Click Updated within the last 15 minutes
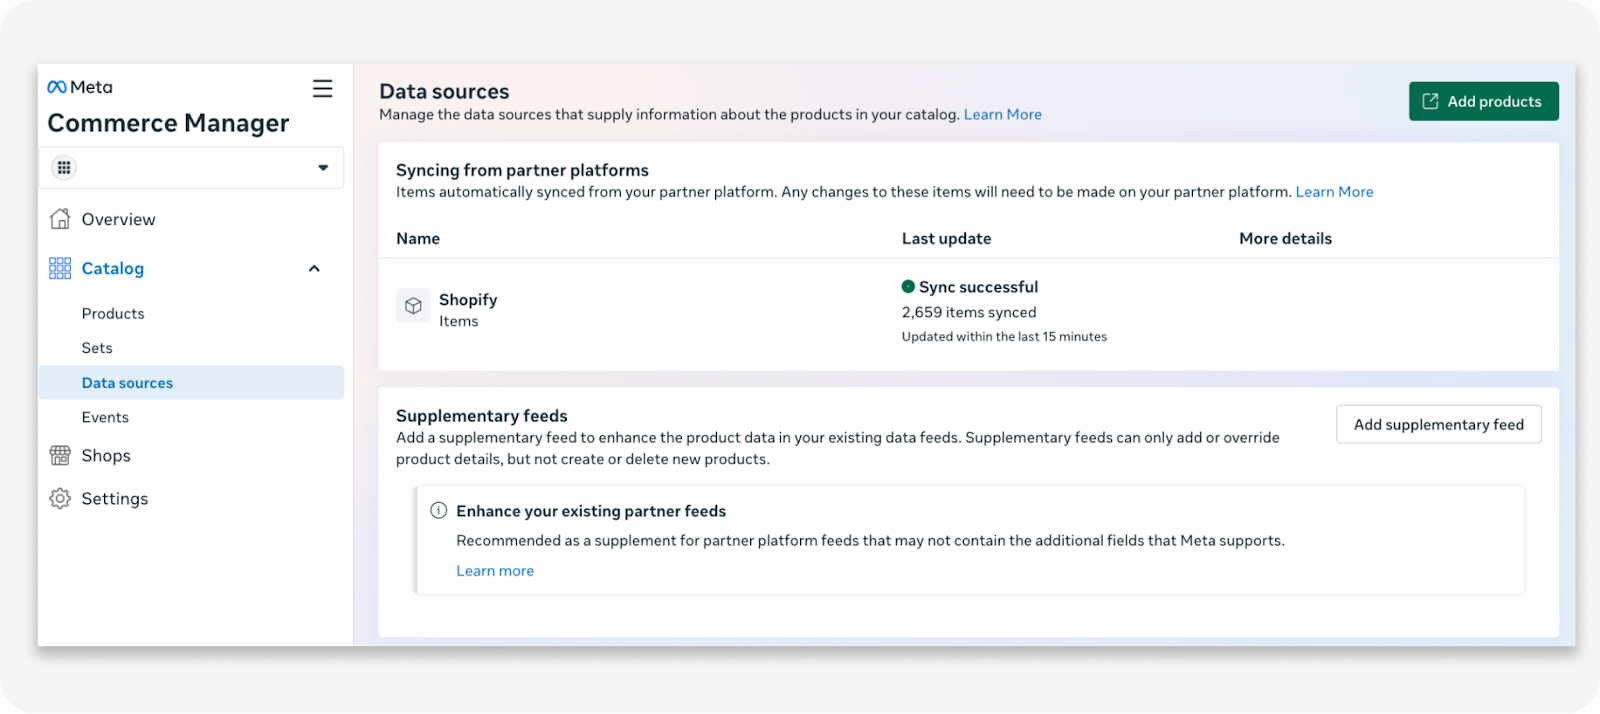 pyautogui.click(x=1004, y=337)
